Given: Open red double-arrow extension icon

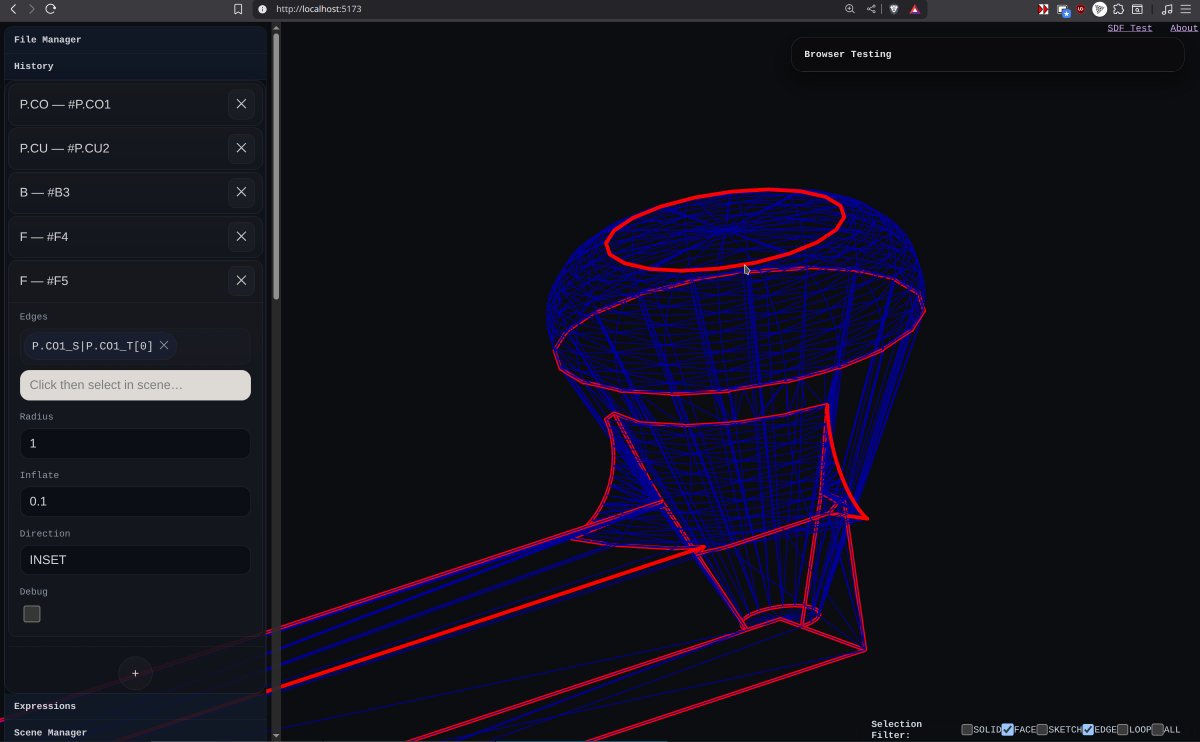Looking at the screenshot, I should [x=1043, y=9].
